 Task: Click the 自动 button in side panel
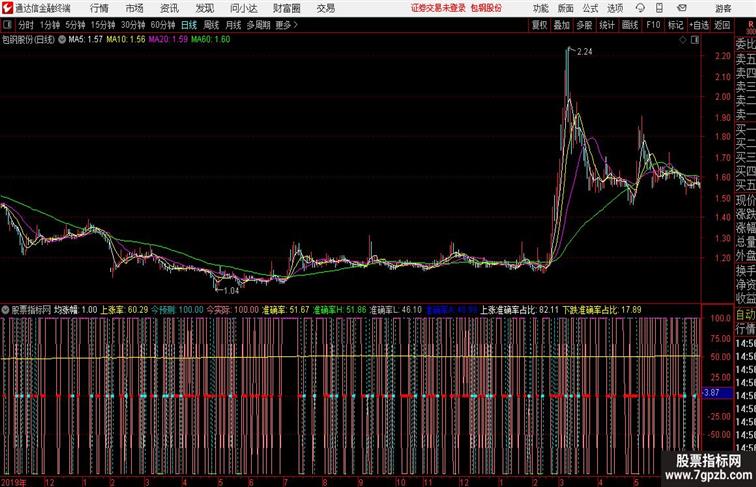[745, 315]
